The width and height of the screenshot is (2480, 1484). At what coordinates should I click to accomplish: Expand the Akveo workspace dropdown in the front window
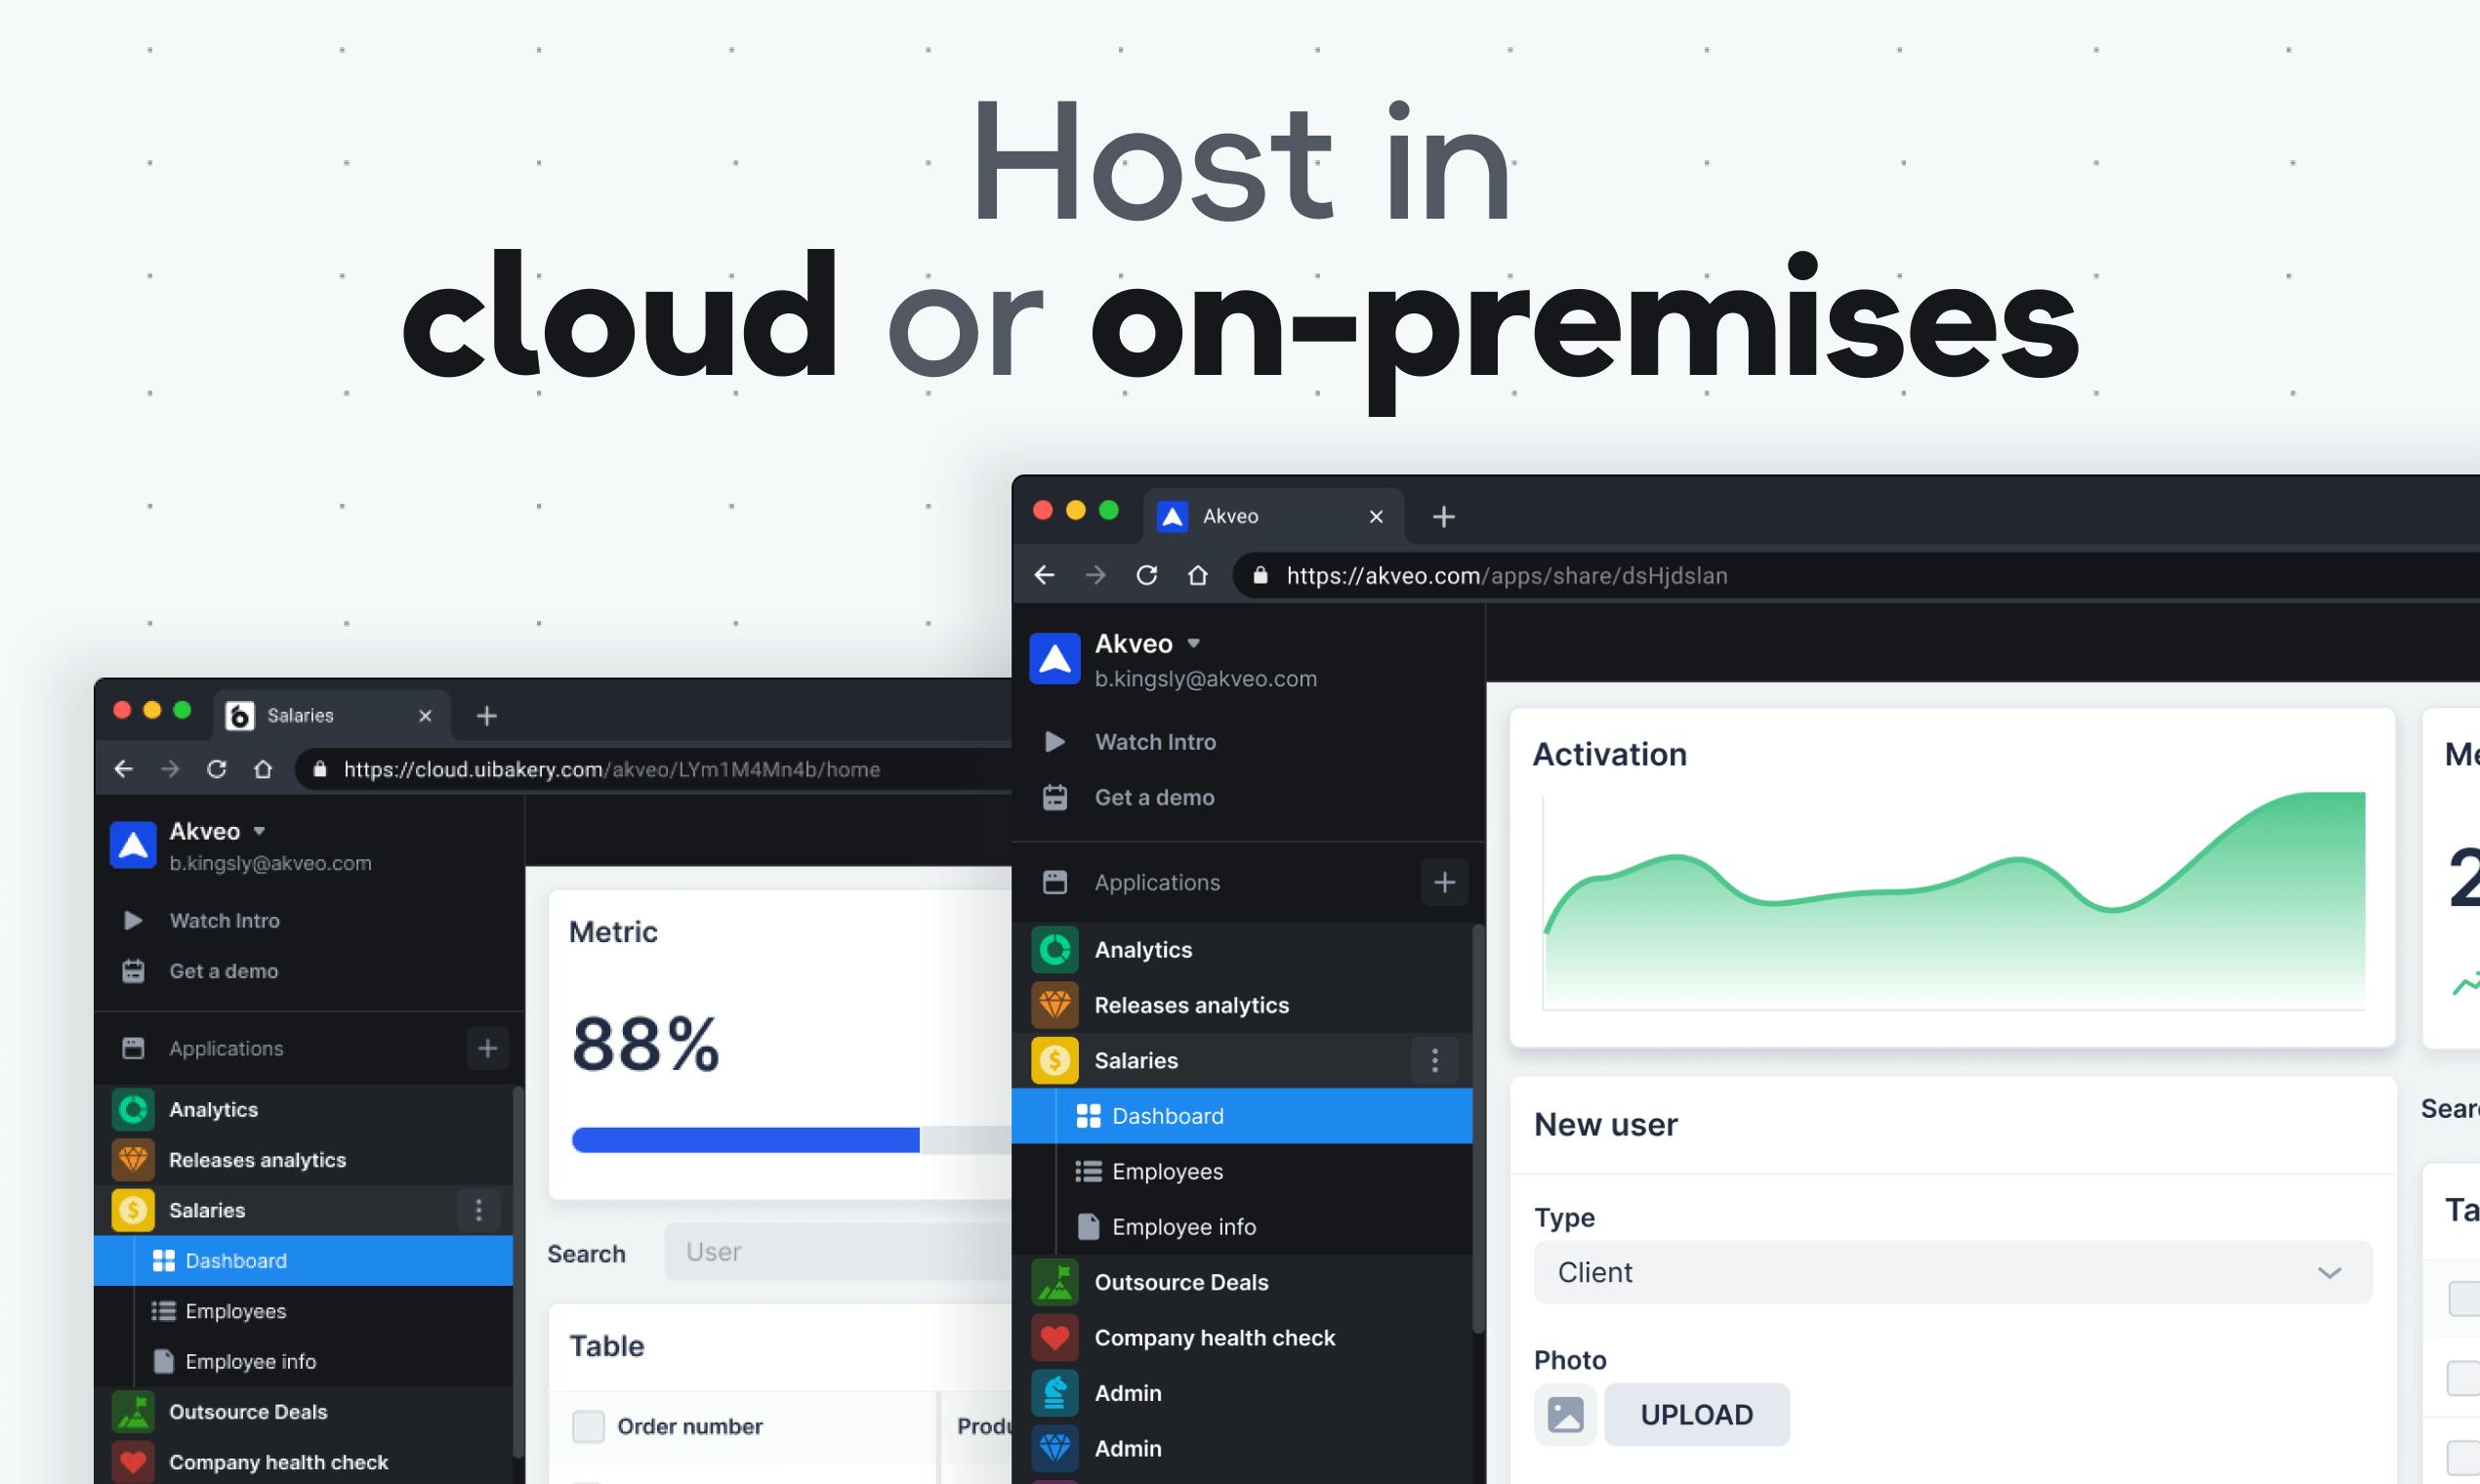click(1193, 643)
